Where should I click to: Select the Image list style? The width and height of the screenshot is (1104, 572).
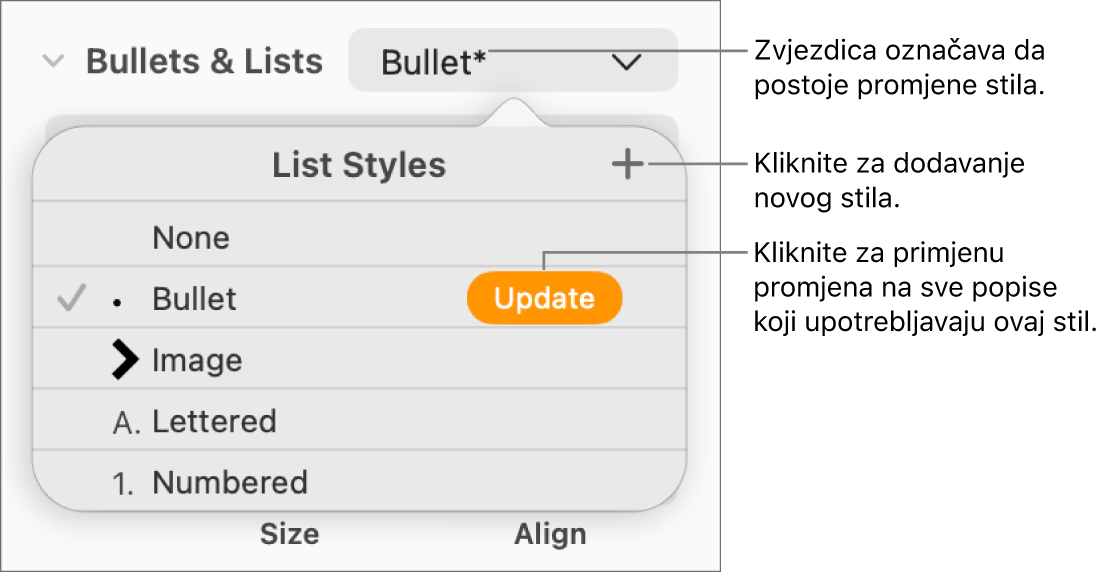click(197, 360)
